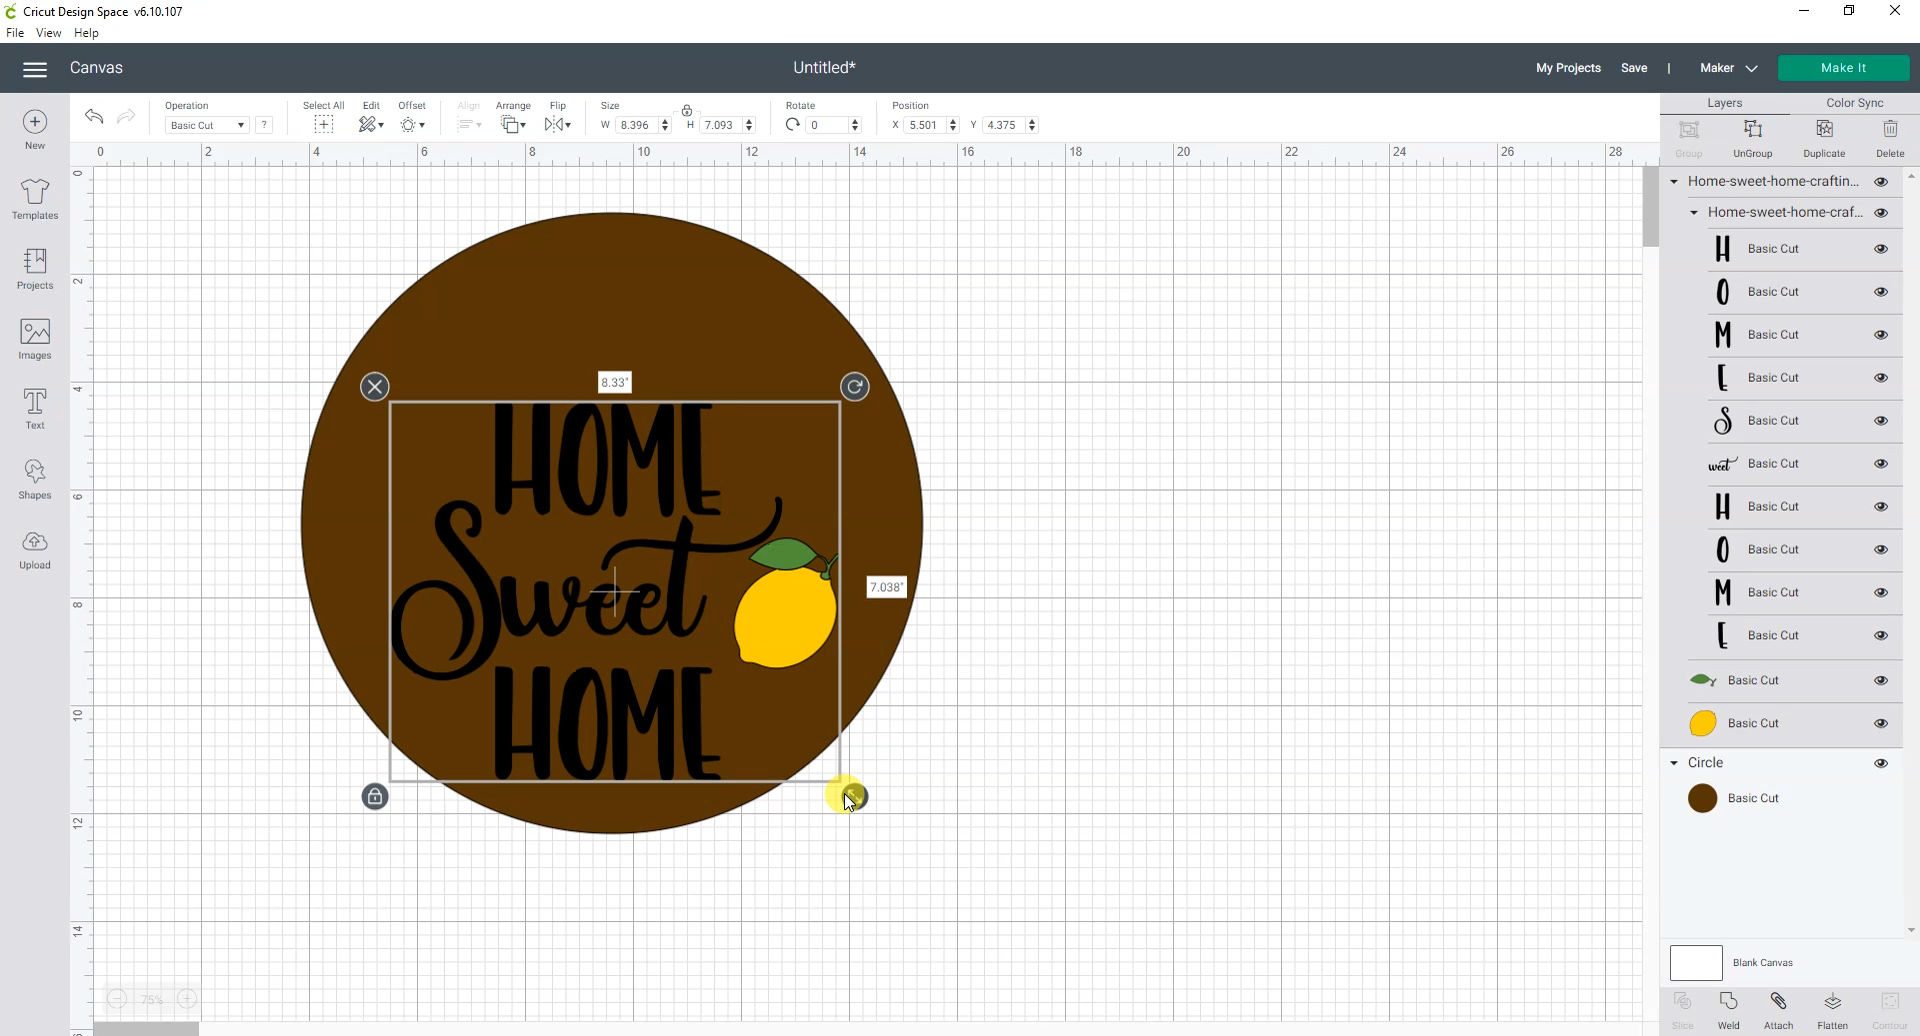Open the File menu
The image size is (1920, 1036).
pos(15,33)
